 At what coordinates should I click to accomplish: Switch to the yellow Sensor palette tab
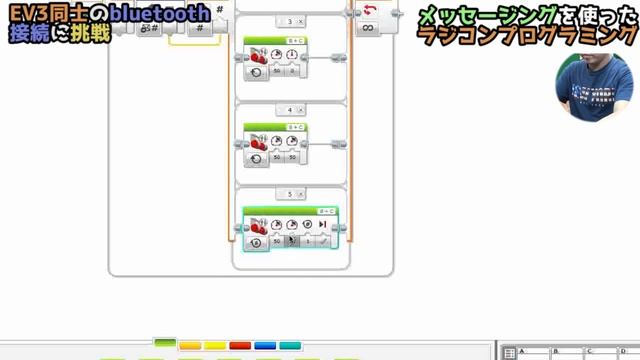point(215,346)
